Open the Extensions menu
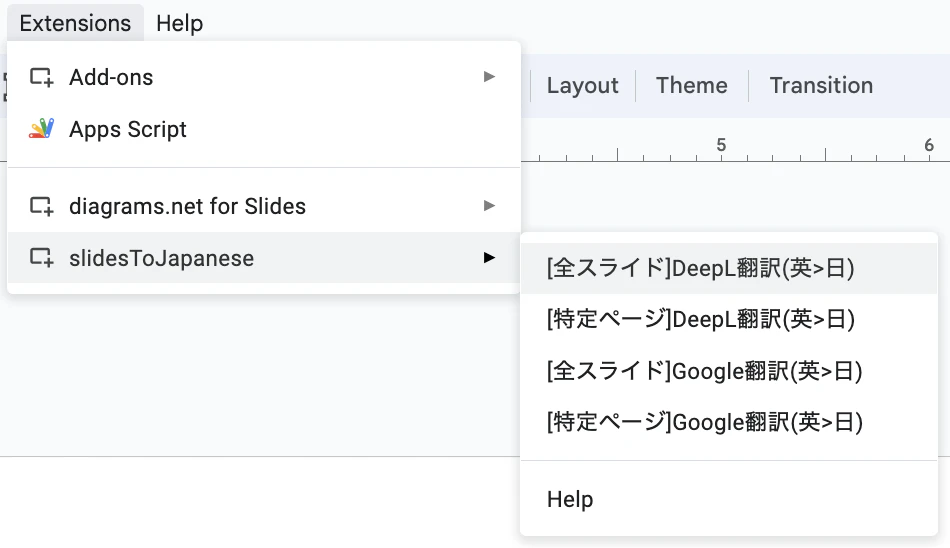950x548 pixels. coord(75,23)
